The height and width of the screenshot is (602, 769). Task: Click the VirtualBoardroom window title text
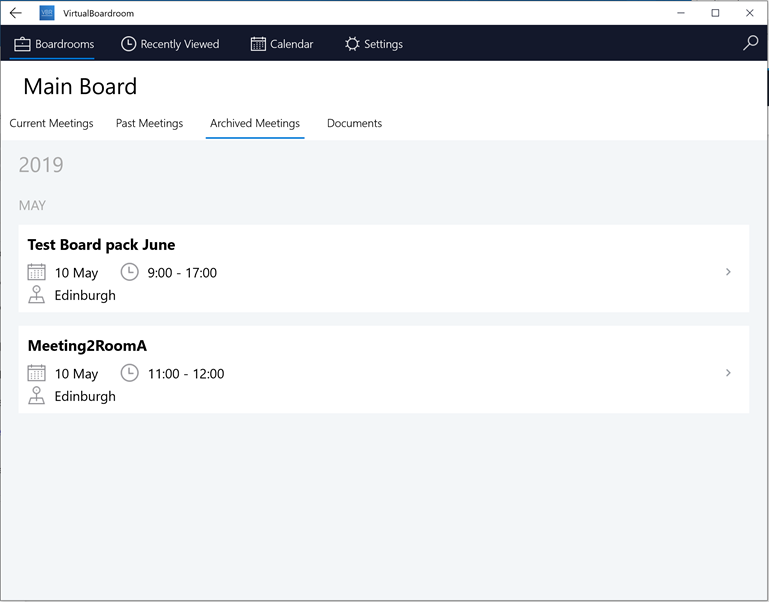point(99,13)
